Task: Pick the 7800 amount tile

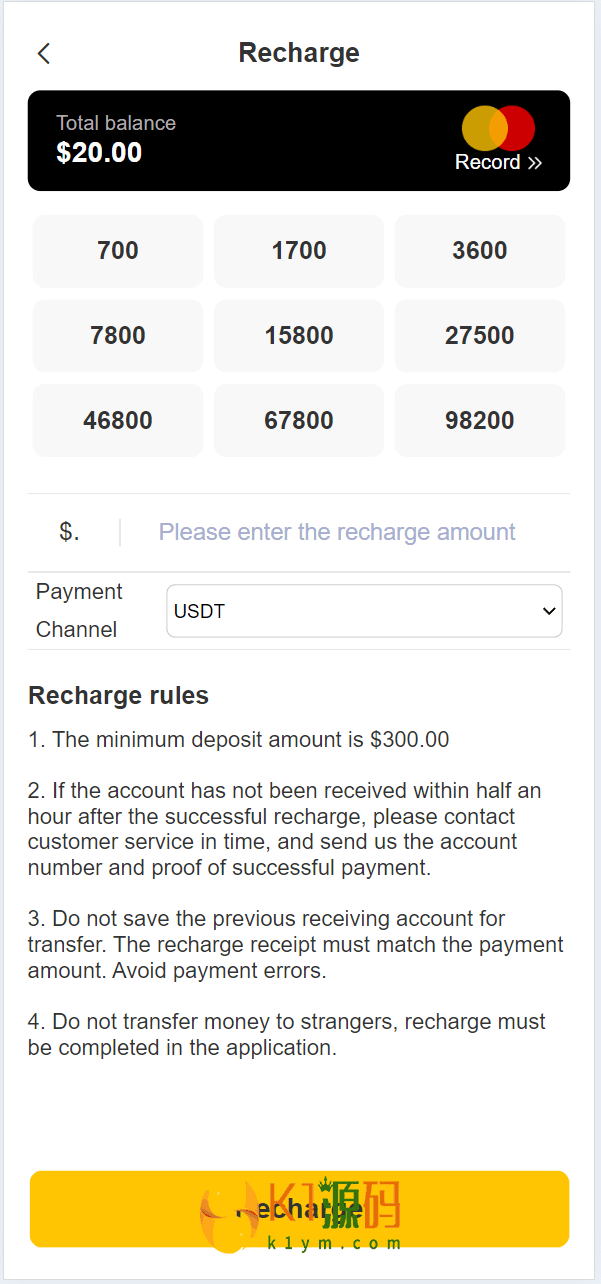Action: [x=118, y=336]
